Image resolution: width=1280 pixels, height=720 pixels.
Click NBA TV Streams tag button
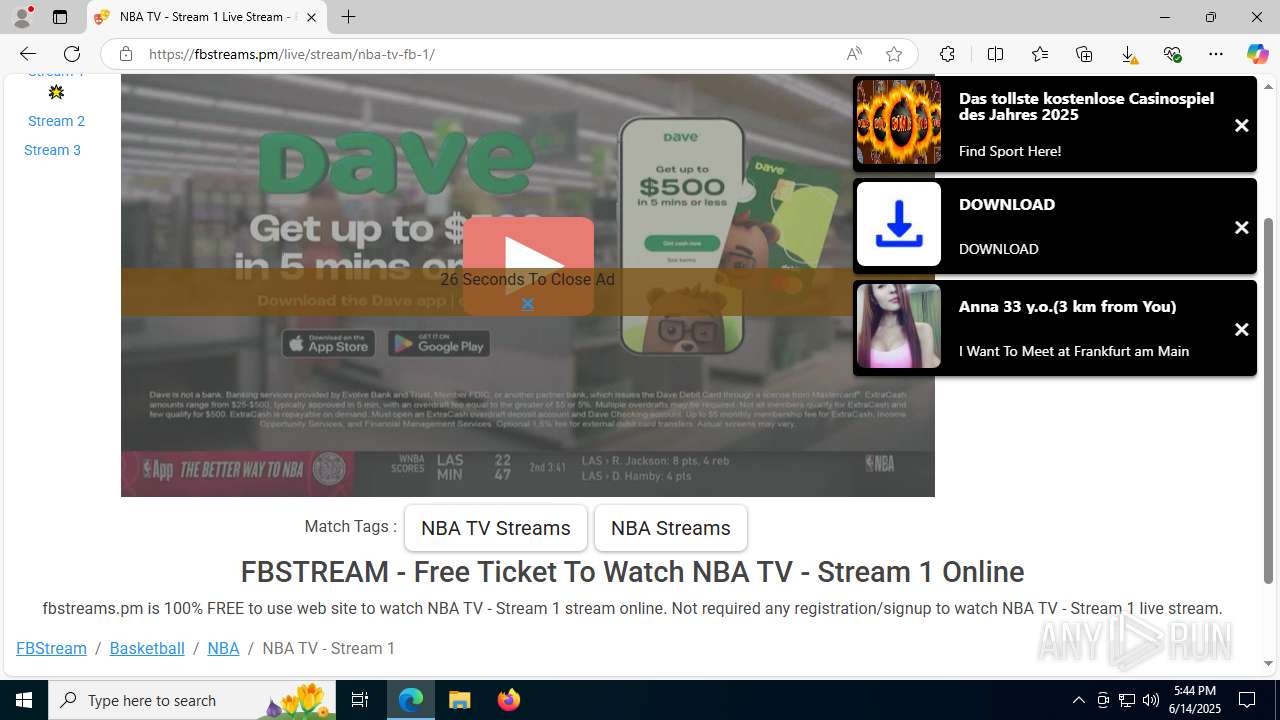click(x=496, y=528)
